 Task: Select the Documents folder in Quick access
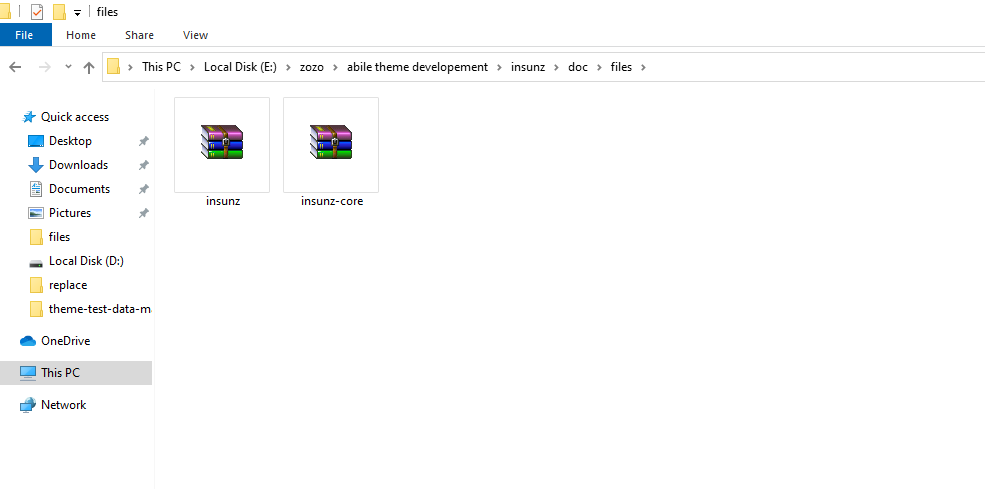click(x=79, y=189)
